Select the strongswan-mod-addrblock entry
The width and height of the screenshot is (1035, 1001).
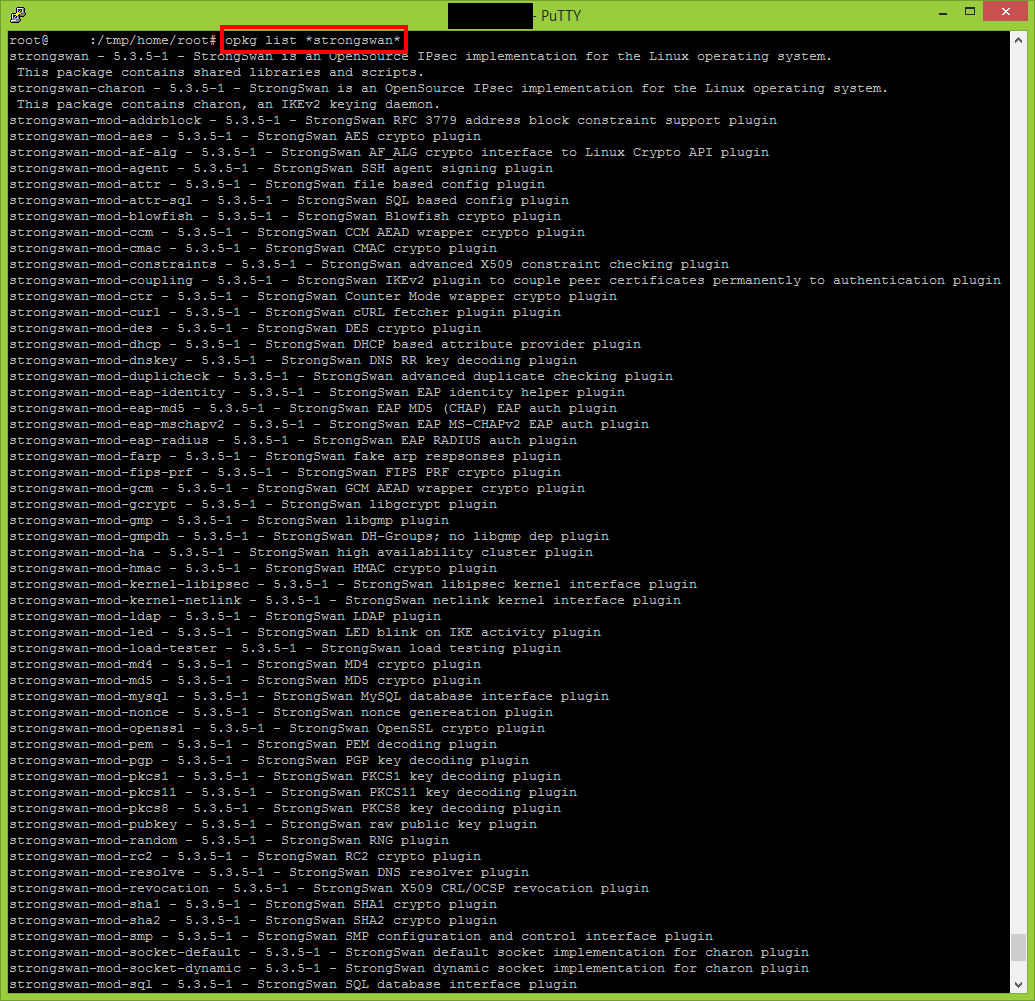(393, 120)
